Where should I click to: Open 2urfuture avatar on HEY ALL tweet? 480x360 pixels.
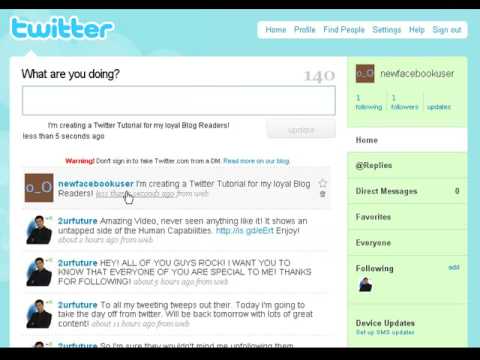[39, 272]
